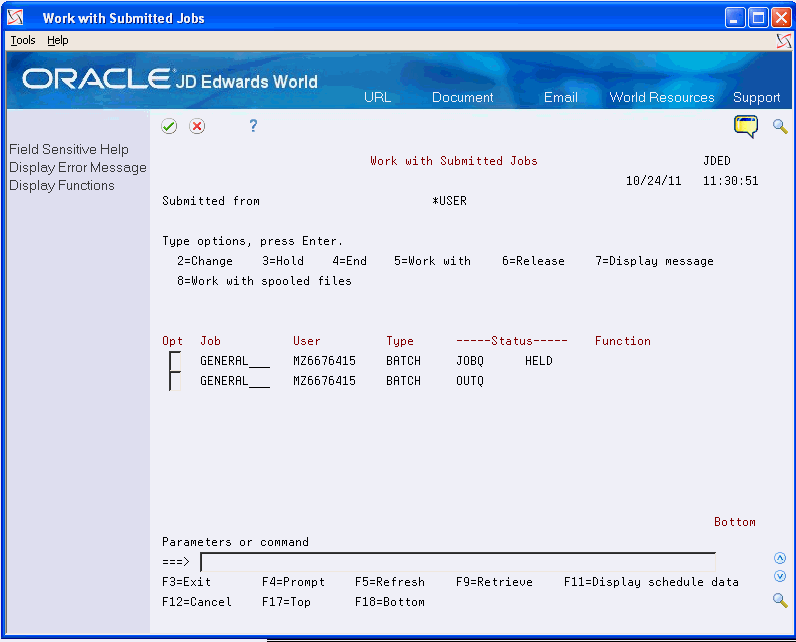Click F9=Retrieve function key text
Screen dimensions: 796x642
pos(494,582)
